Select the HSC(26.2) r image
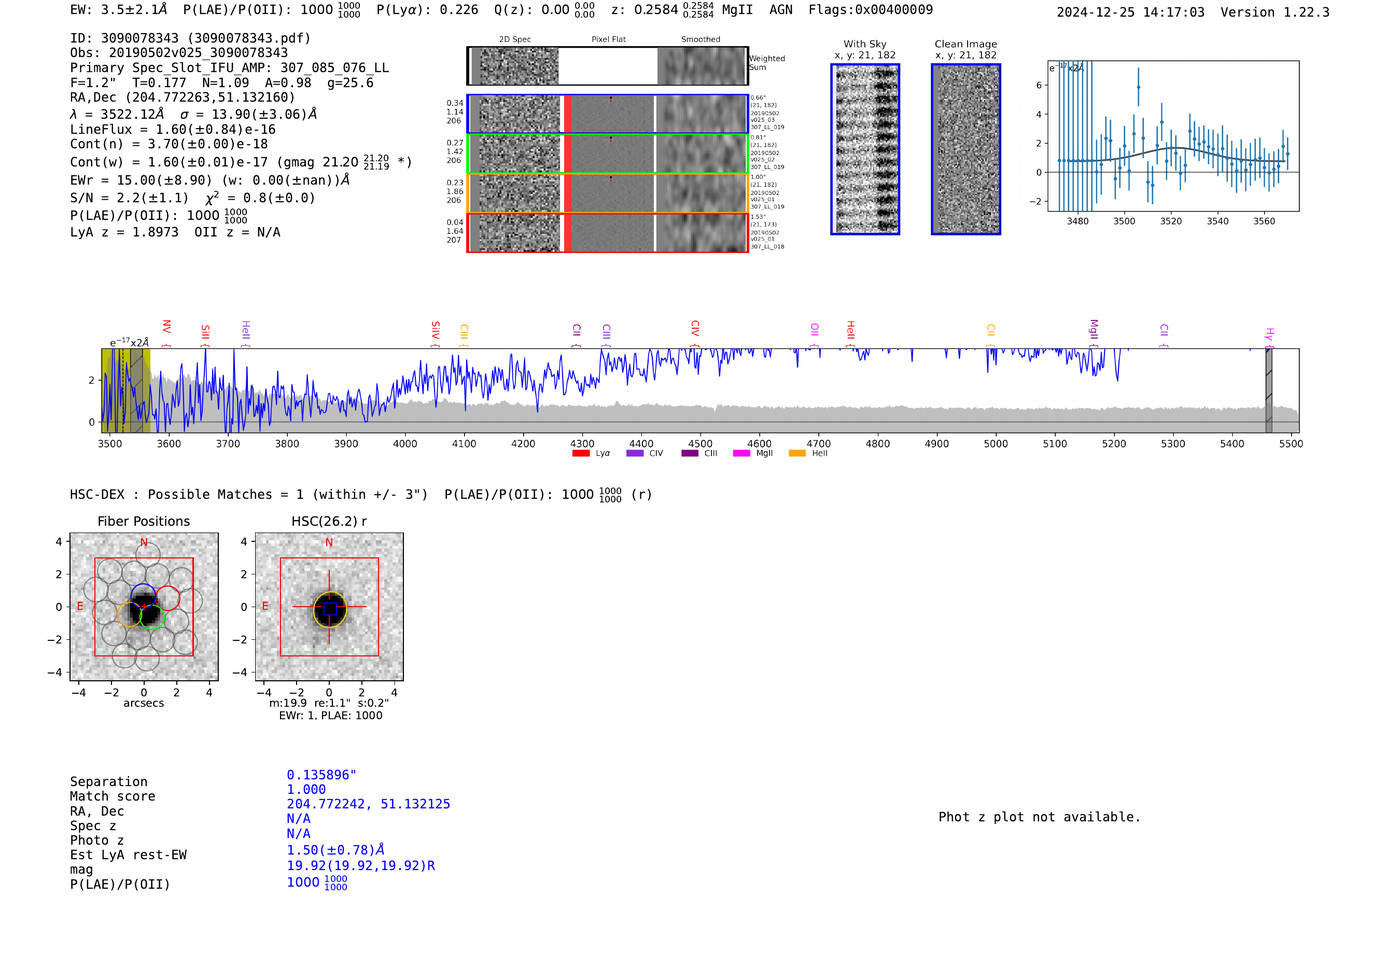The height and width of the screenshot is (953, 1400). pos(329,607)
